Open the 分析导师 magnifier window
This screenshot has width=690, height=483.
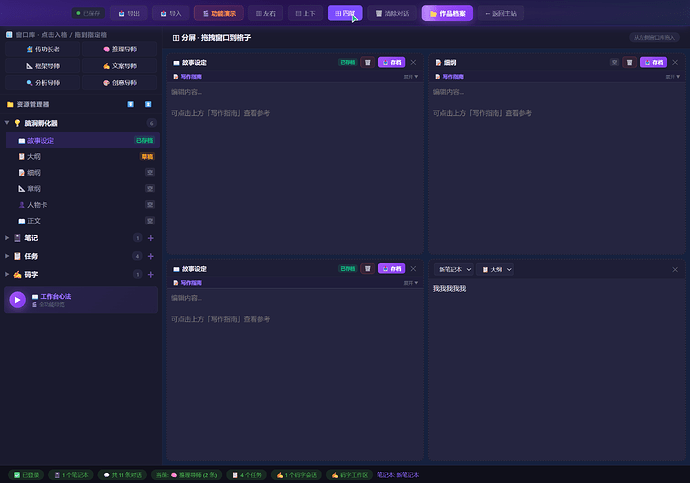(x=43, y=83)
